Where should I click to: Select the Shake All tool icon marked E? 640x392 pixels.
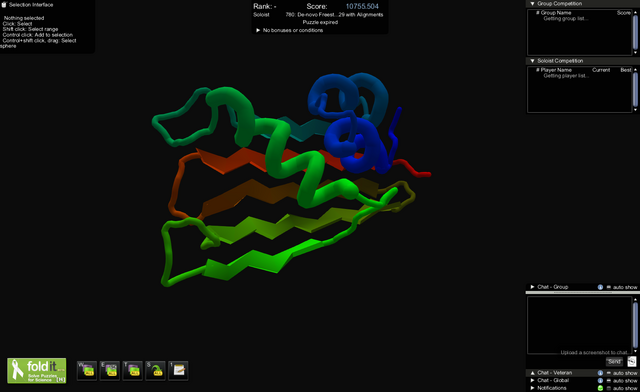coord(110,370)
